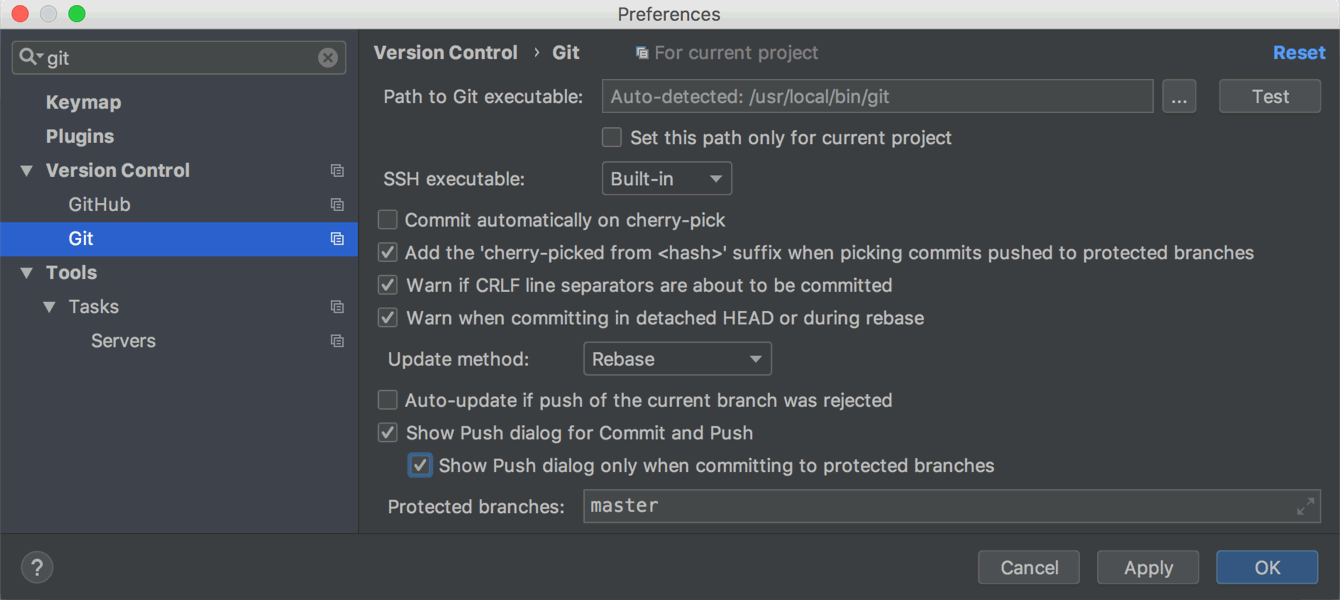Image resolution: width=1340 pixels, height=600 pixels.
Task: Open the help question mark button
Action: coord(37,567)
